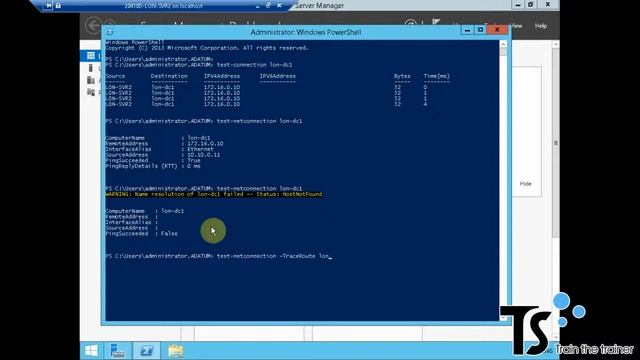Maximize the Server Manager window
The image size is (640, 360).
pyautogui.click(x=530, y=5)
